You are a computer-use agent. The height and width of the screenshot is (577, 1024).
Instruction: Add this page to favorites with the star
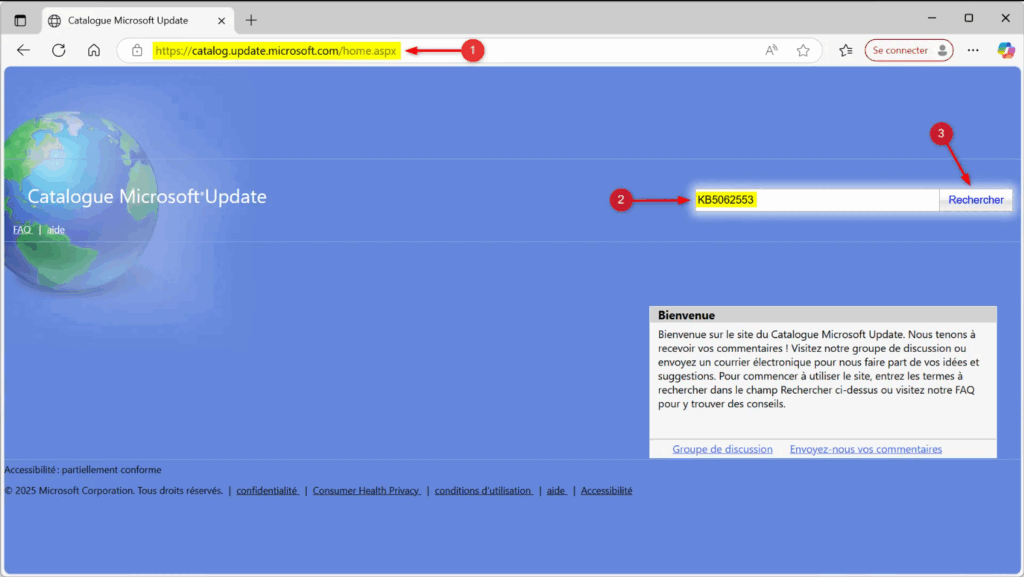point(803,50)
